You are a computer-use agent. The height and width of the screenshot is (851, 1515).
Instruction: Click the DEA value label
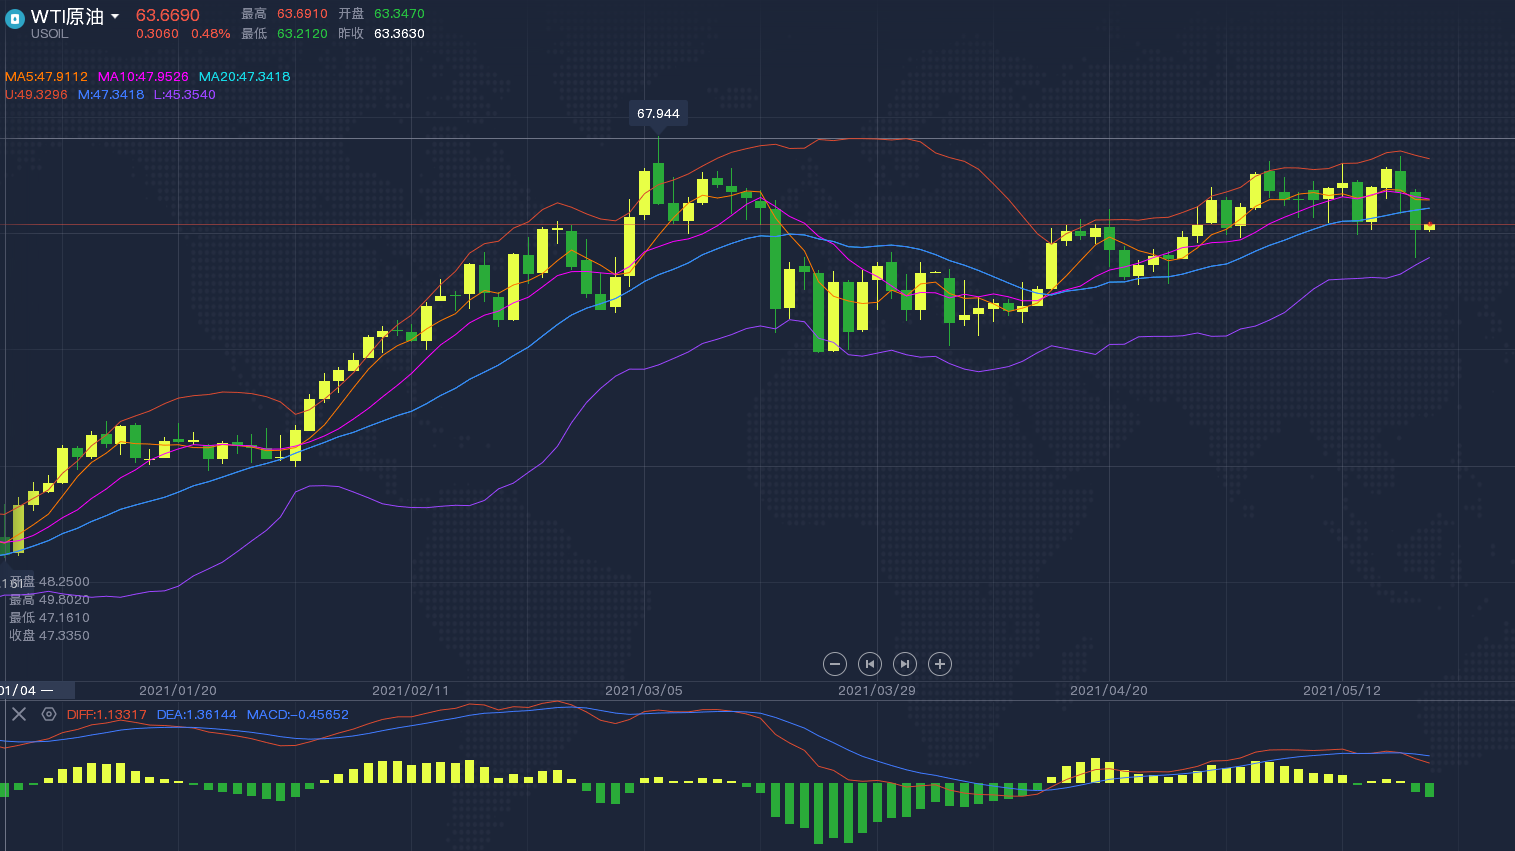pos(197,715)
